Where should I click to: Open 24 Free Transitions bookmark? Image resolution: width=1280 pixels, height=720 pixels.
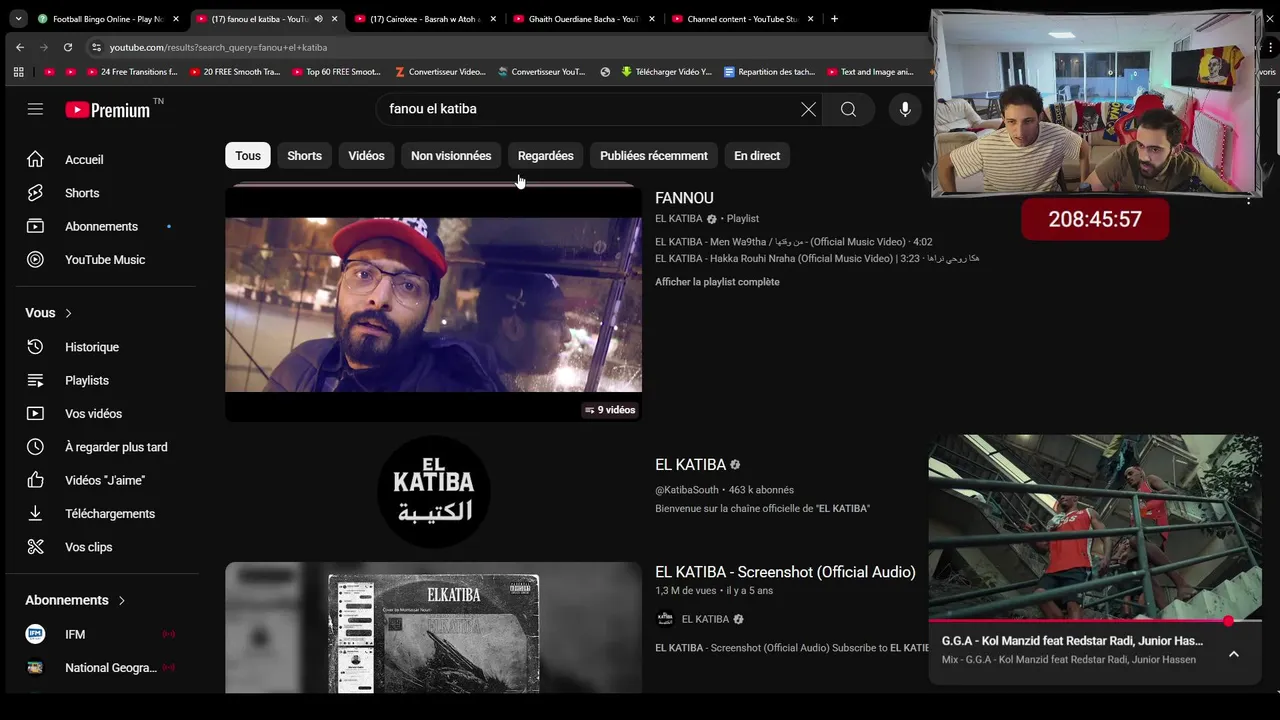coord(132,72)
